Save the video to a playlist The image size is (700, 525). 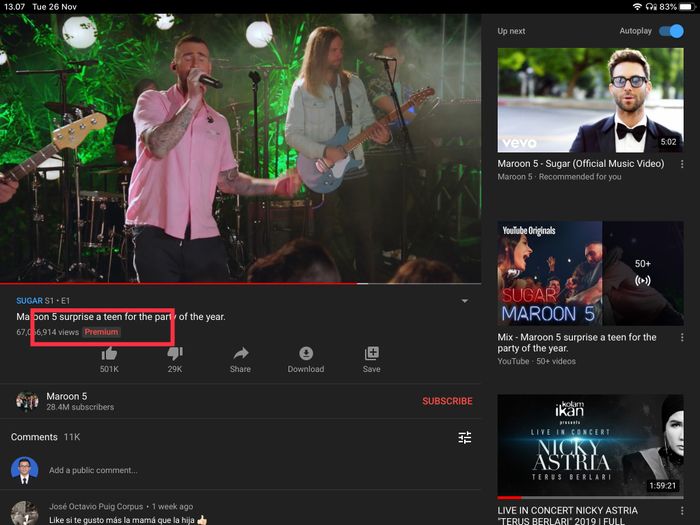tap(371, 354)
